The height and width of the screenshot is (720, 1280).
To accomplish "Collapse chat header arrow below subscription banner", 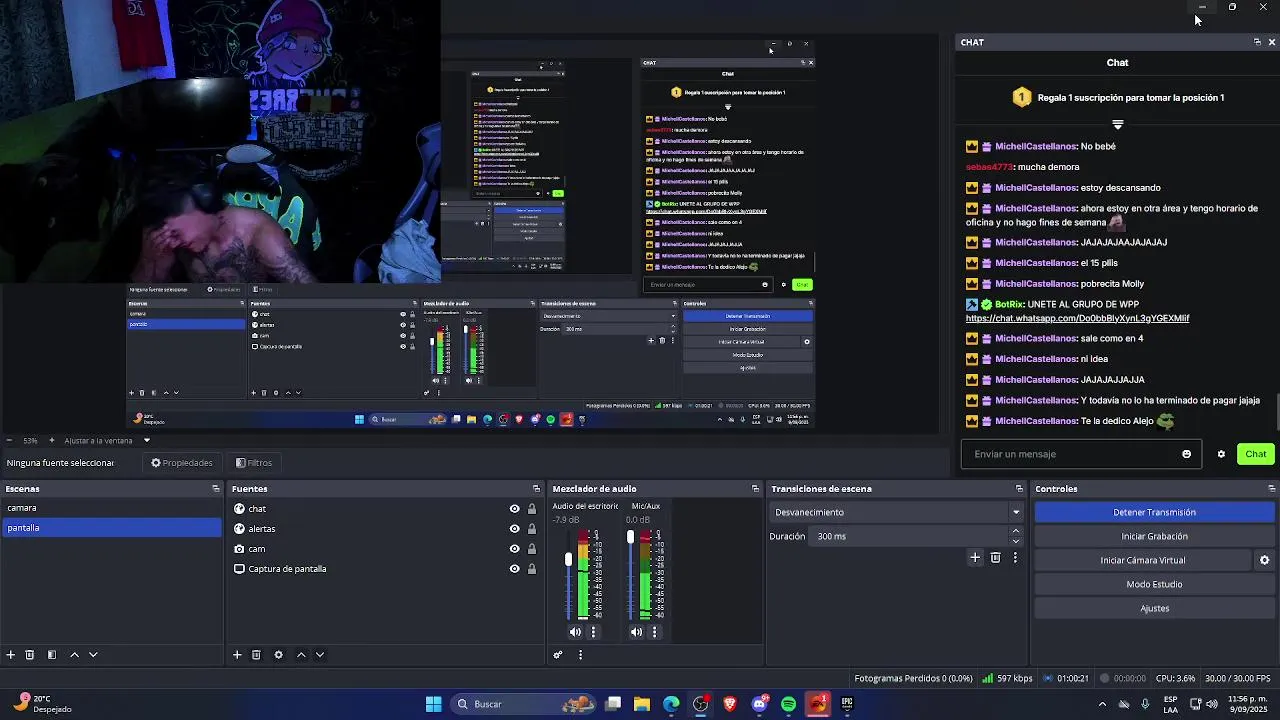I will pyautogui.click(x=1118, y=125).
